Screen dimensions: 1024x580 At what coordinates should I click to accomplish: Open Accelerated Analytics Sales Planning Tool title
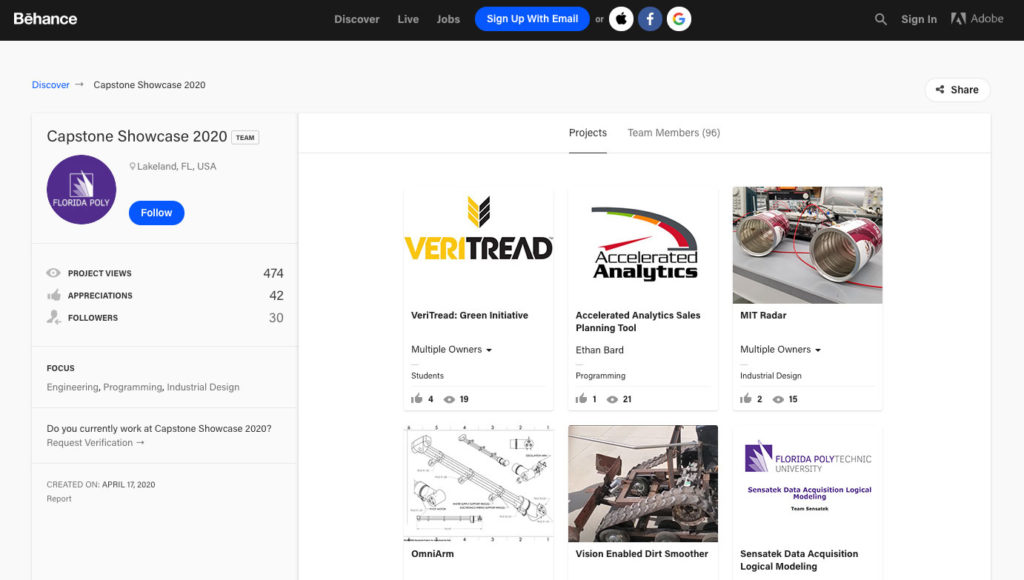(638, 321)
